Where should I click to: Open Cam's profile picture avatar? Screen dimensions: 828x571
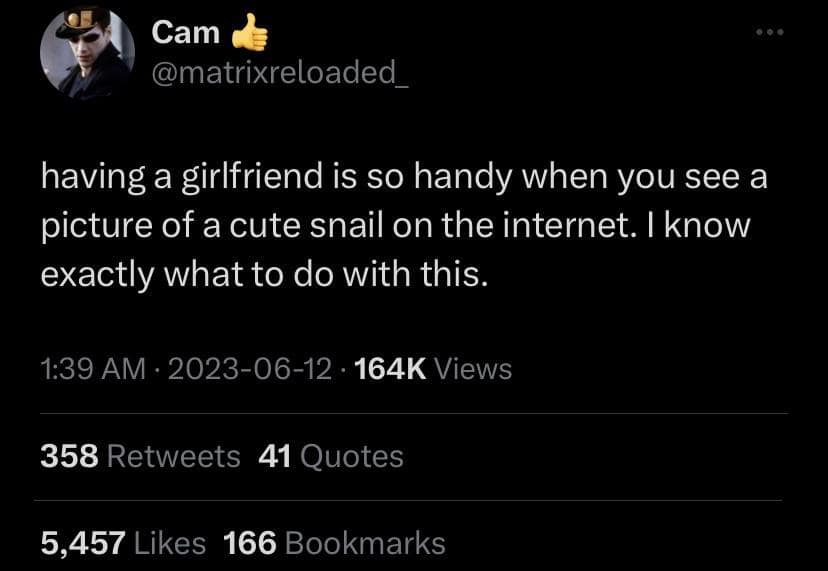(87, 52)
